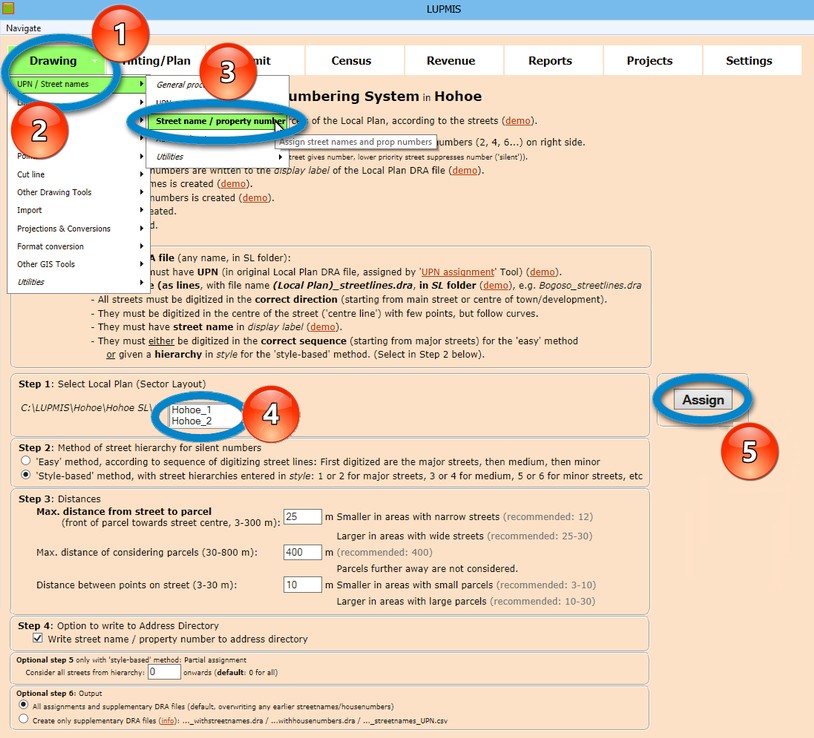The width and height of the screenshot is (814, 738).
Task: Switch to the Projects tab
Action: 649,61
